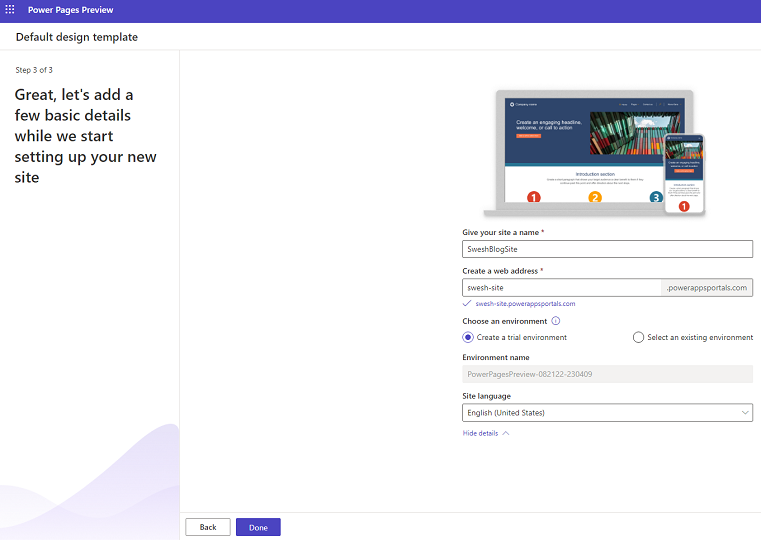
Task: Open the app launcher waffle icon
Action: pos(10,10)
